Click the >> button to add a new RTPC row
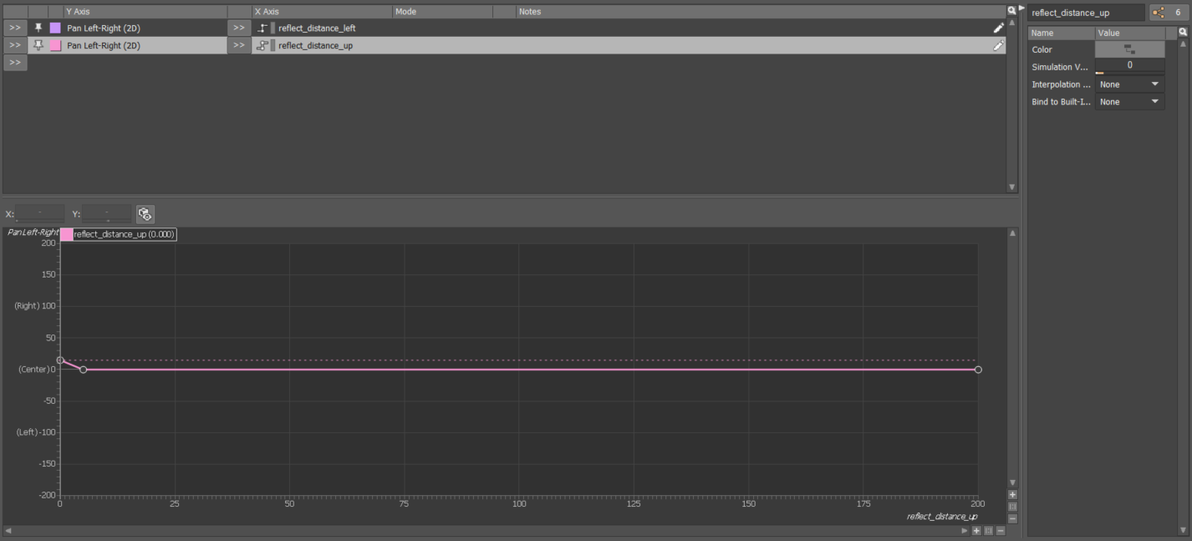The height and width of the screenshot is (541, 1192). click(x=15, y=63)
